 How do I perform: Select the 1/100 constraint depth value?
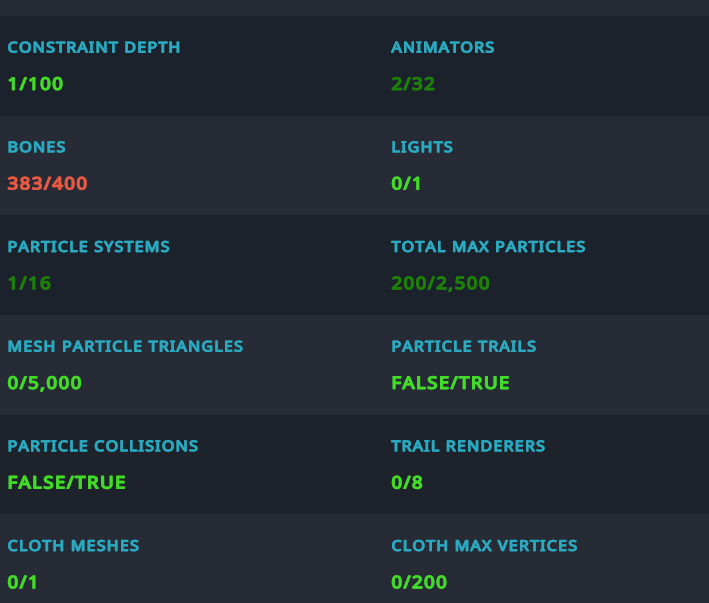click(35, 83)
